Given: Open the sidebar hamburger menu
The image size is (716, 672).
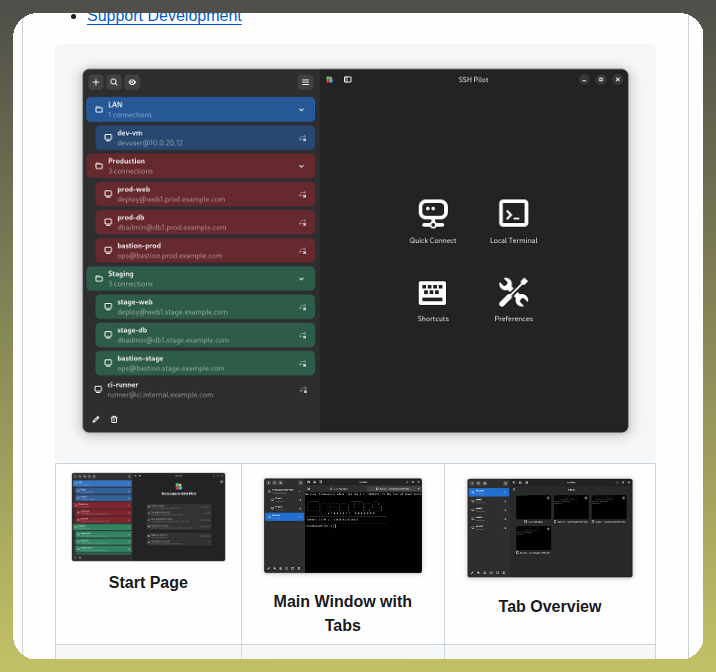Looking at the screenshot, I should (305, 82).
